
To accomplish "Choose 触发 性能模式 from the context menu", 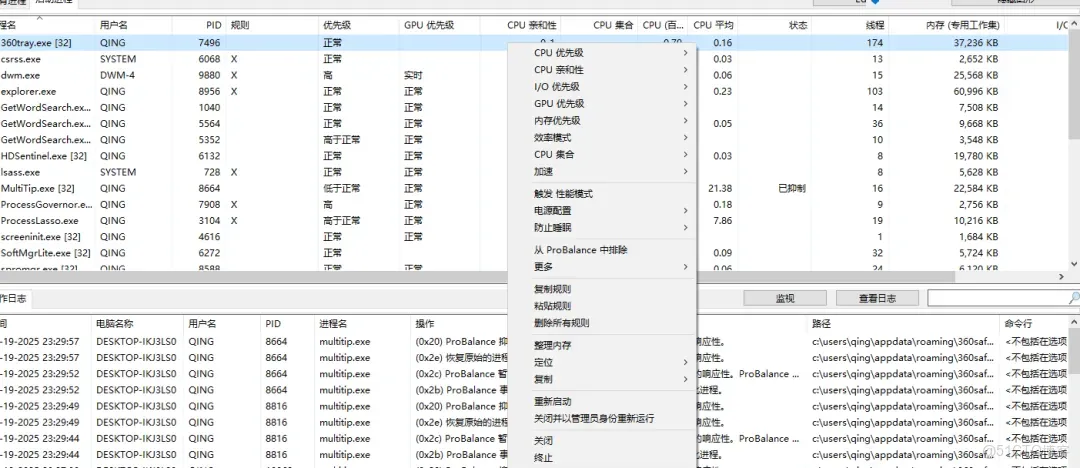I will (x=601, y=194).
